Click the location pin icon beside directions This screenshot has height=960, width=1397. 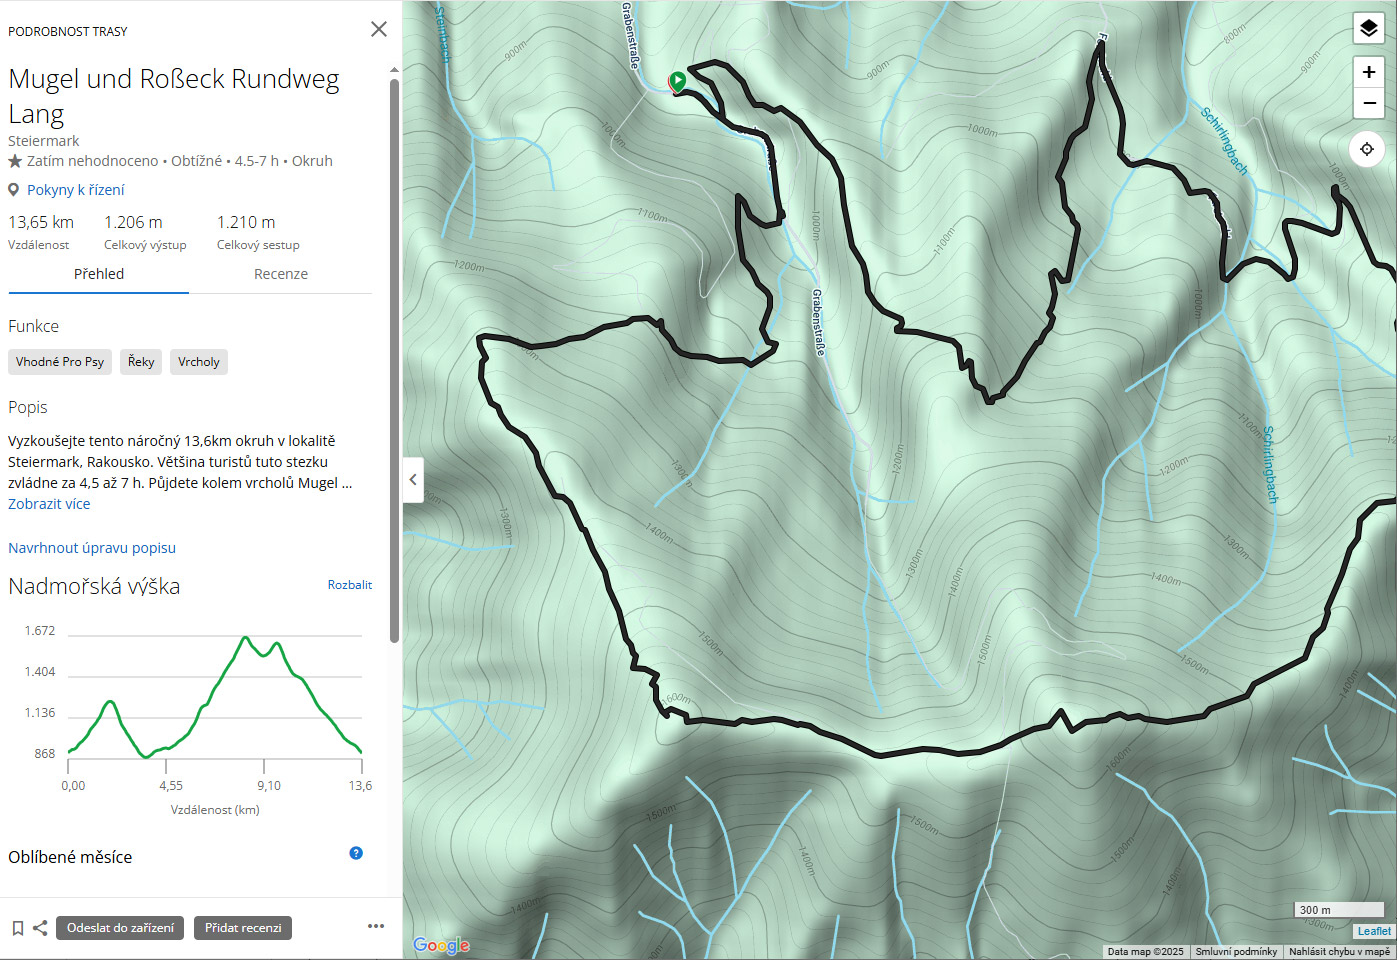click(x=14, y=190)
